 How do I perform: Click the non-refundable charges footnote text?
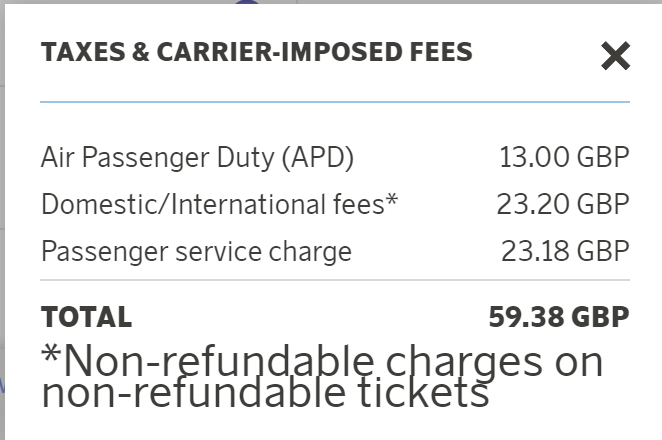click(x=322, y=360)
